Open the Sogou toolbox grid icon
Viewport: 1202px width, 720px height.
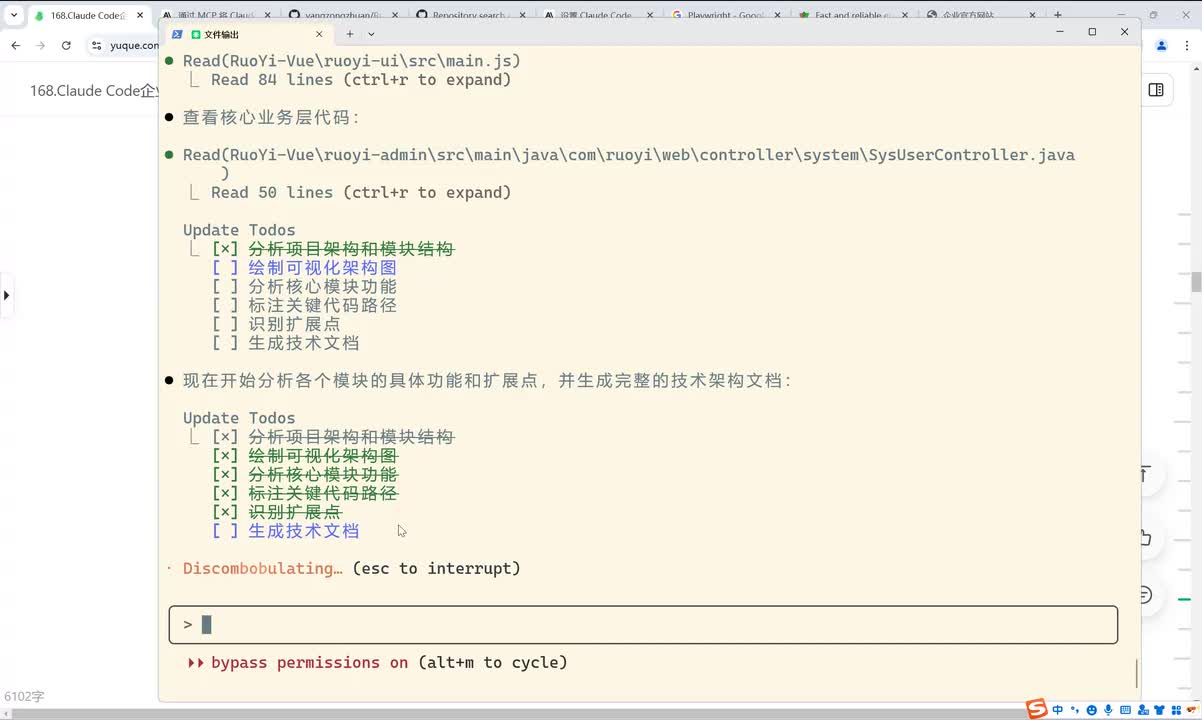[x=1176, y=710]
